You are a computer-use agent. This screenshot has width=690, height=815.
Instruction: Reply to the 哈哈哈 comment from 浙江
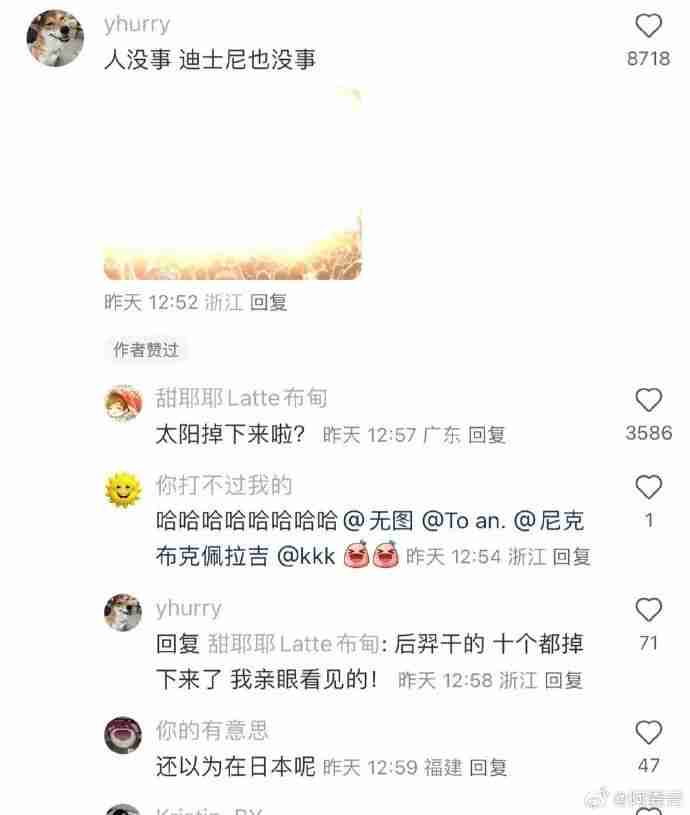[571, 557]
